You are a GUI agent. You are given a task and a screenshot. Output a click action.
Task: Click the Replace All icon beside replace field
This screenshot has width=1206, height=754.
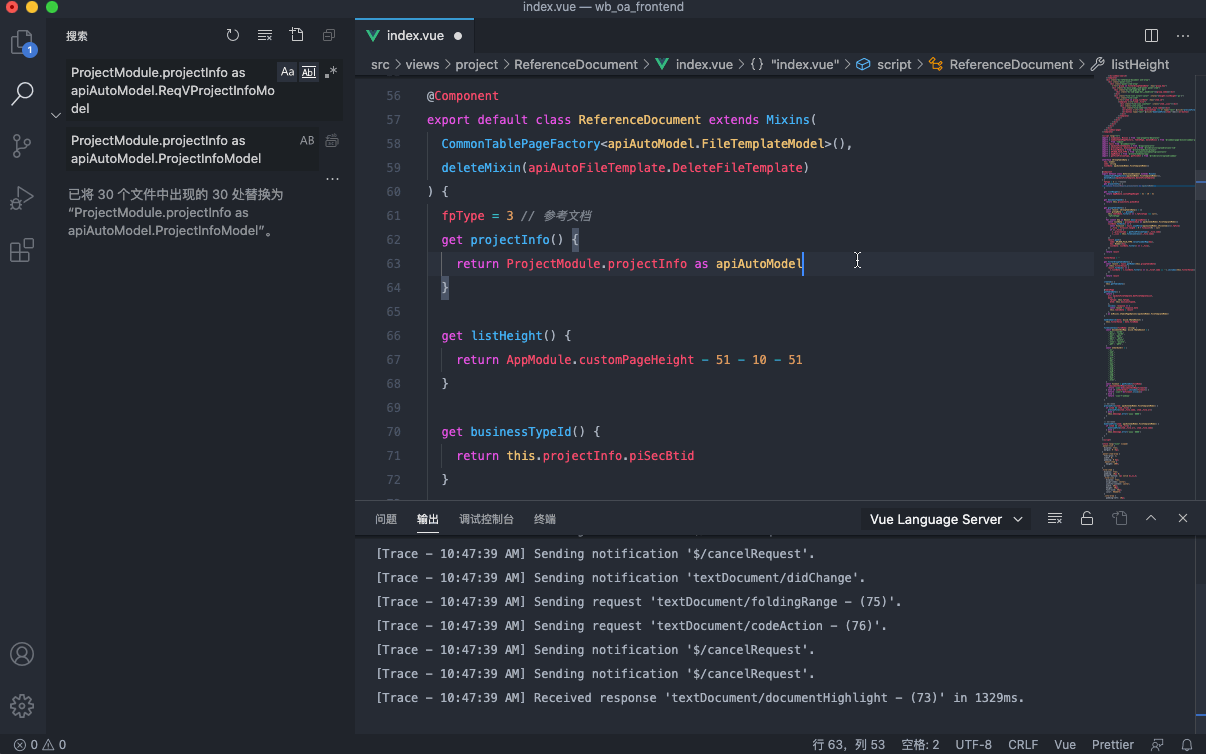(332, 141)
